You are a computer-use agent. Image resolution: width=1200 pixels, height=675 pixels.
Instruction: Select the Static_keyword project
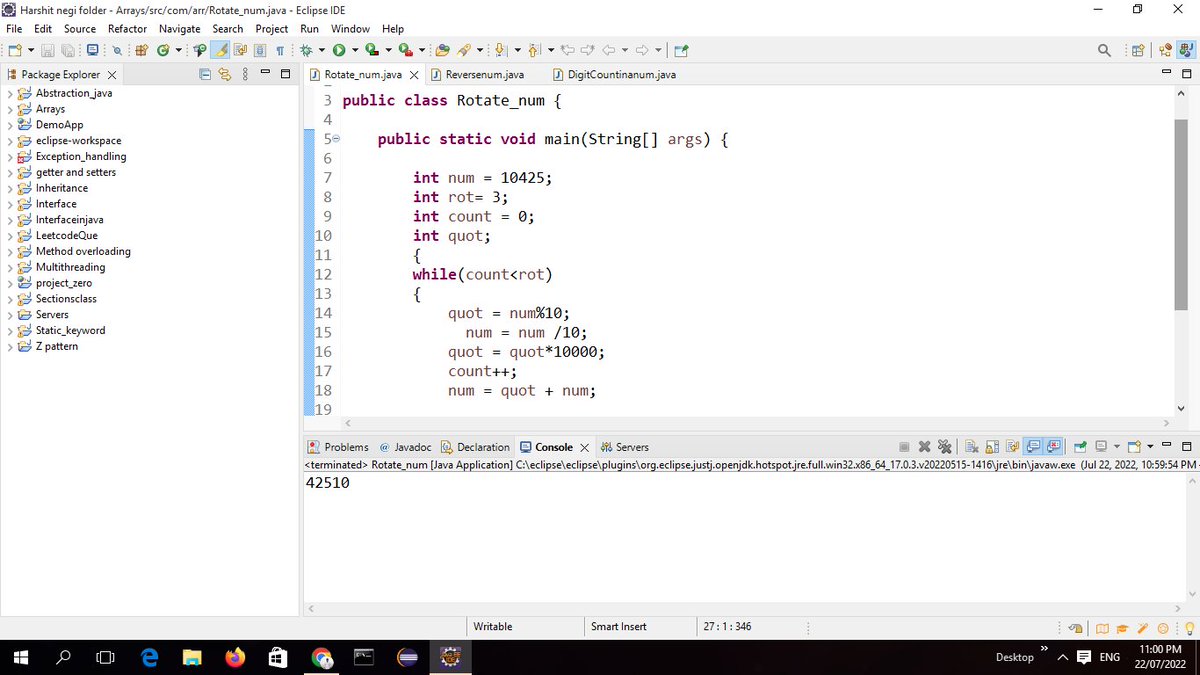70,330
